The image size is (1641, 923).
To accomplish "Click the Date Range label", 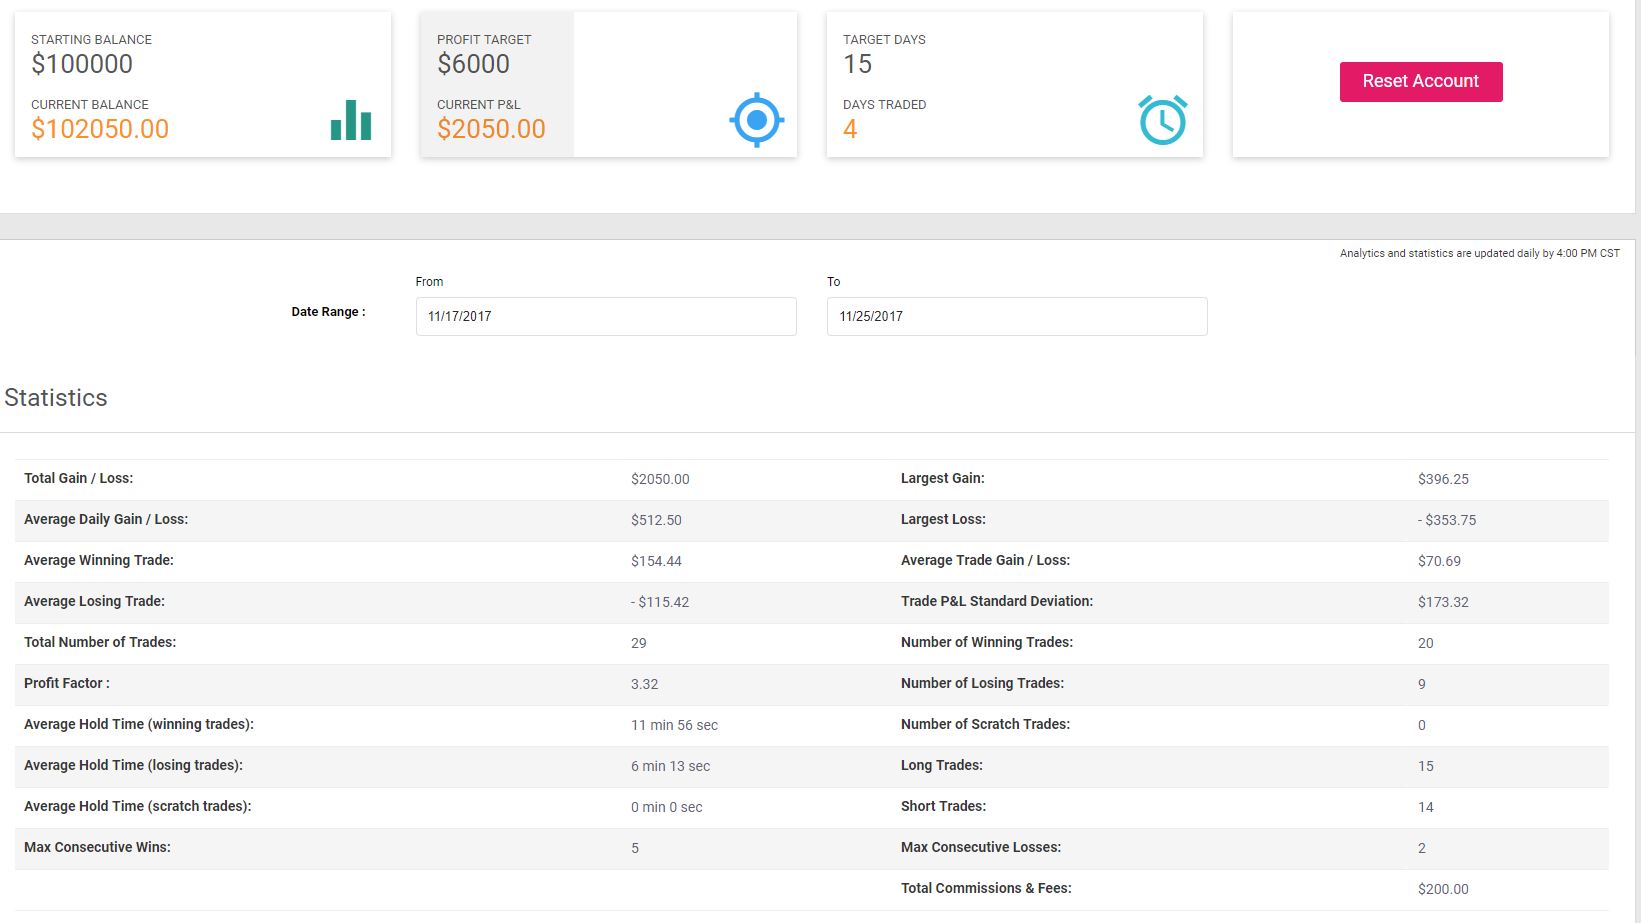I will pos(328,312).
